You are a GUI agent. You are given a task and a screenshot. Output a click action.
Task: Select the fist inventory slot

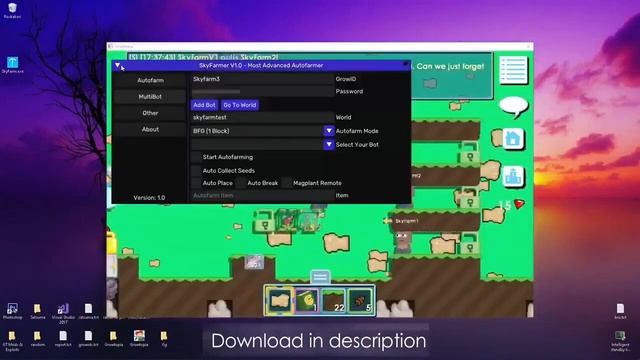pyautogui.click(x=279, y=301)
